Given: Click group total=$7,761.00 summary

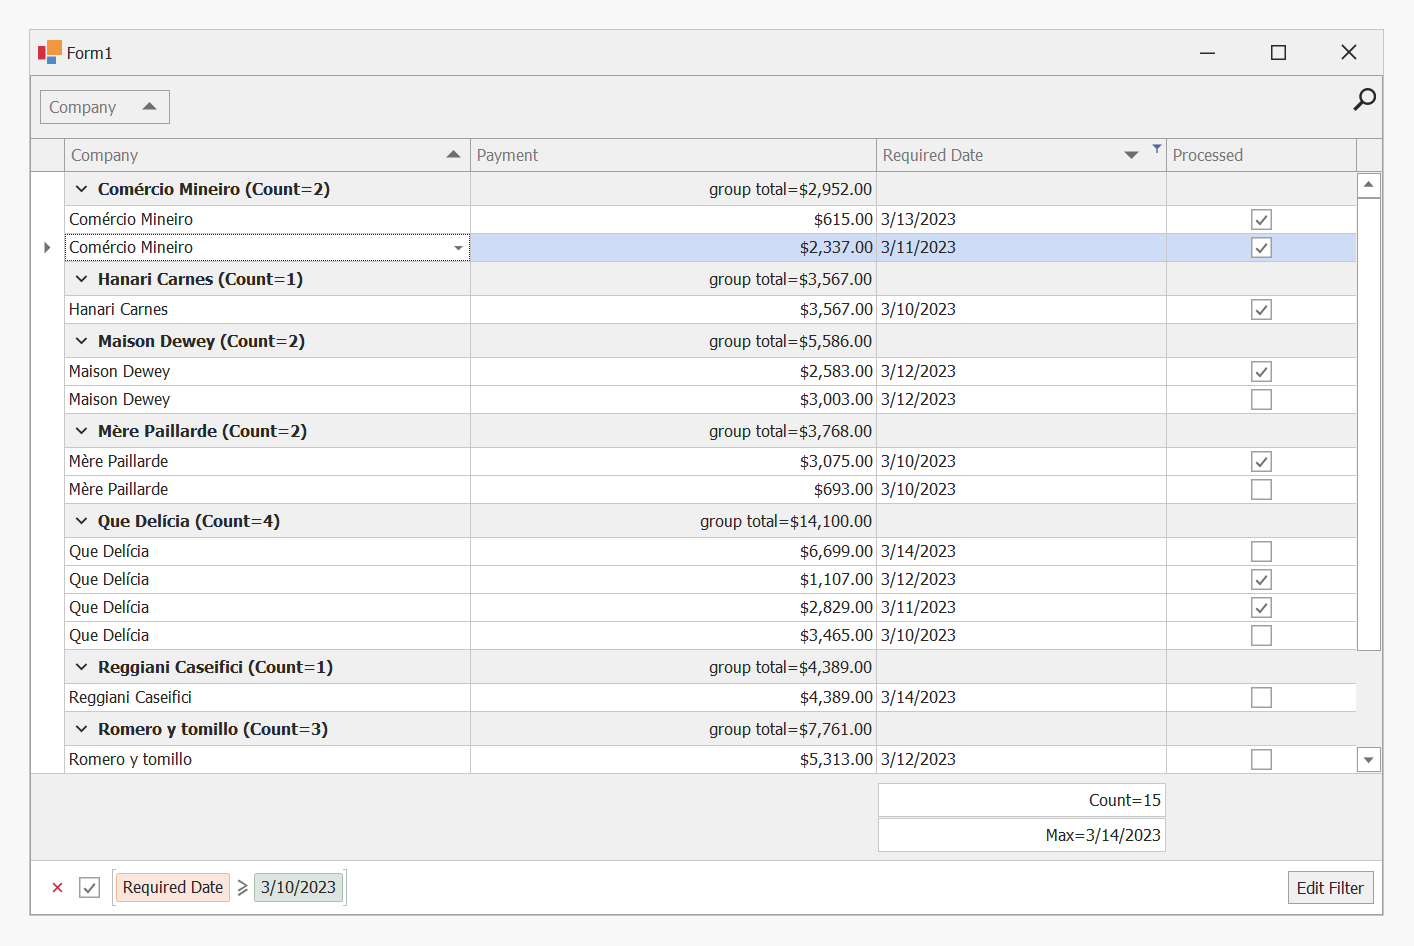Looking at the screenshot, I should pyautogui.click(x=790, y=729).
